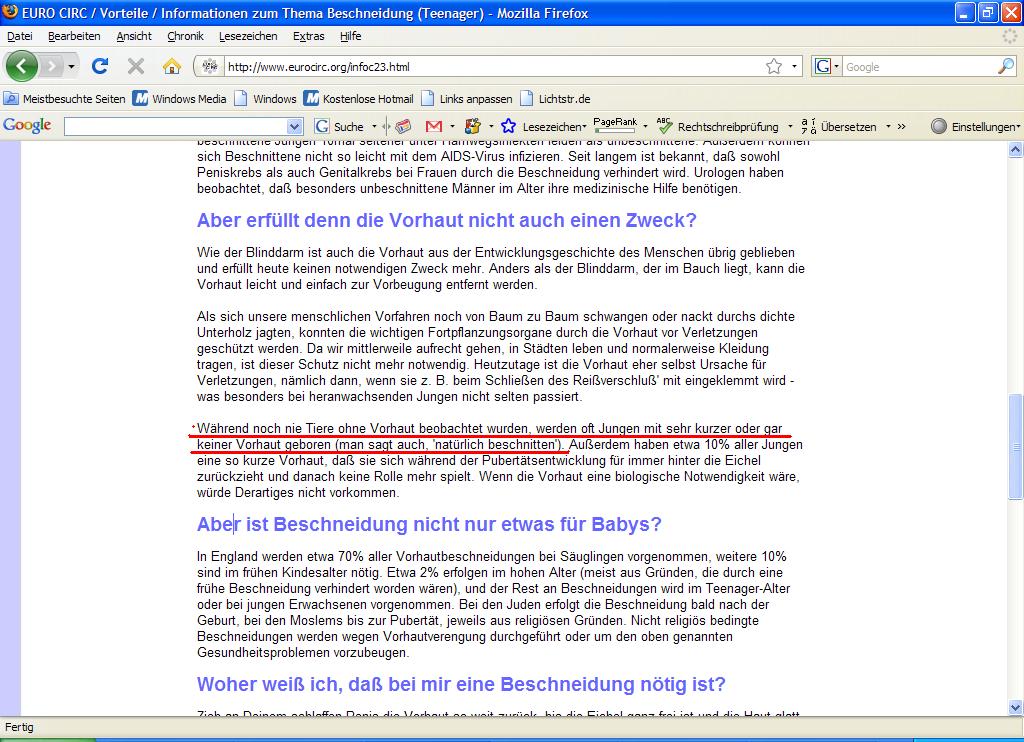Click heading 'Woher weiß ich, daß bei mir eine Beschneidung nötig ist?'
This screenshot has width=1024, height=742.
461,684
